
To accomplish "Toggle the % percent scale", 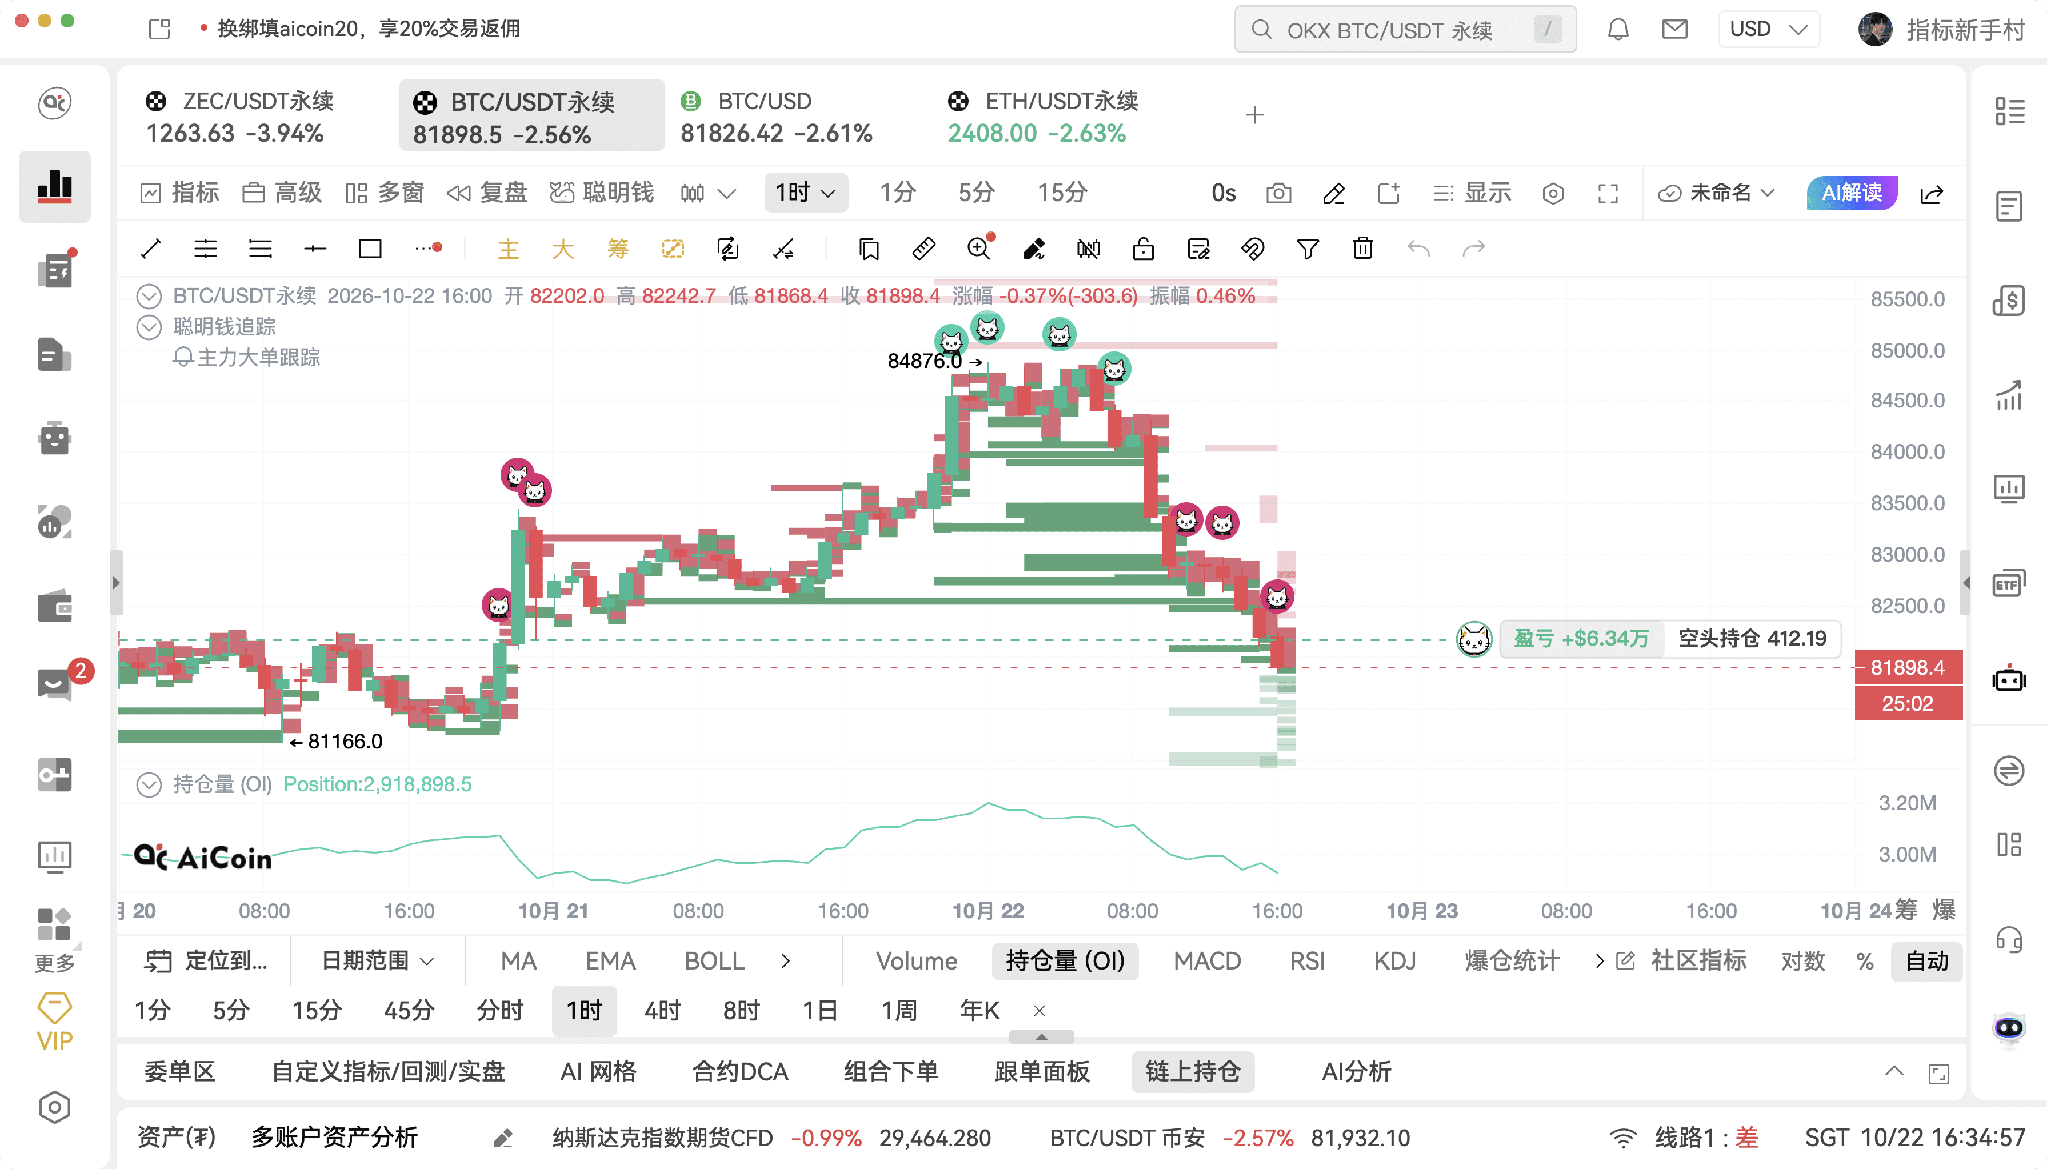I will click(x=1865, y=961).
